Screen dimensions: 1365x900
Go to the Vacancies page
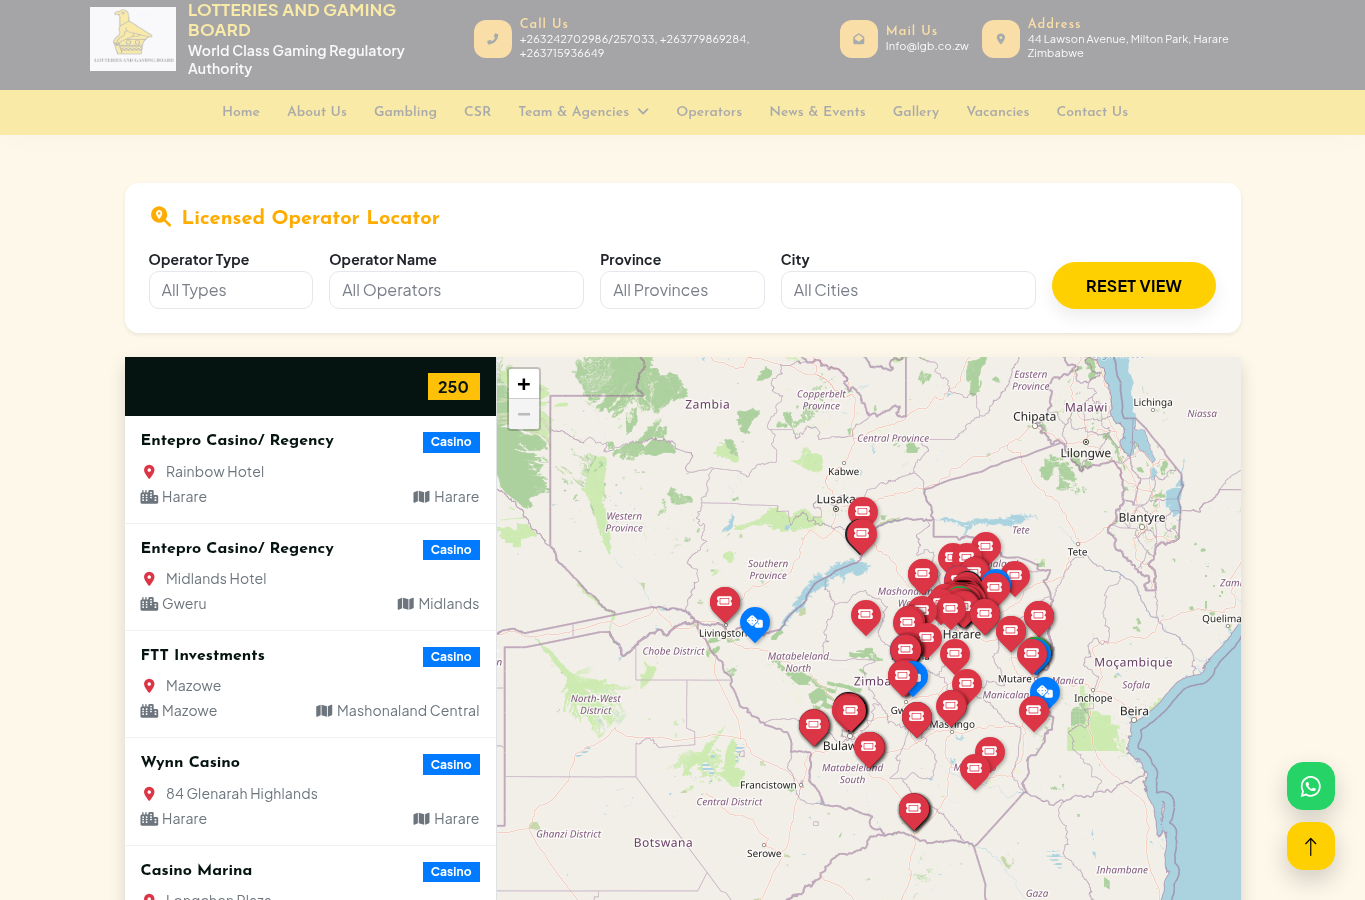coord(997,112)
